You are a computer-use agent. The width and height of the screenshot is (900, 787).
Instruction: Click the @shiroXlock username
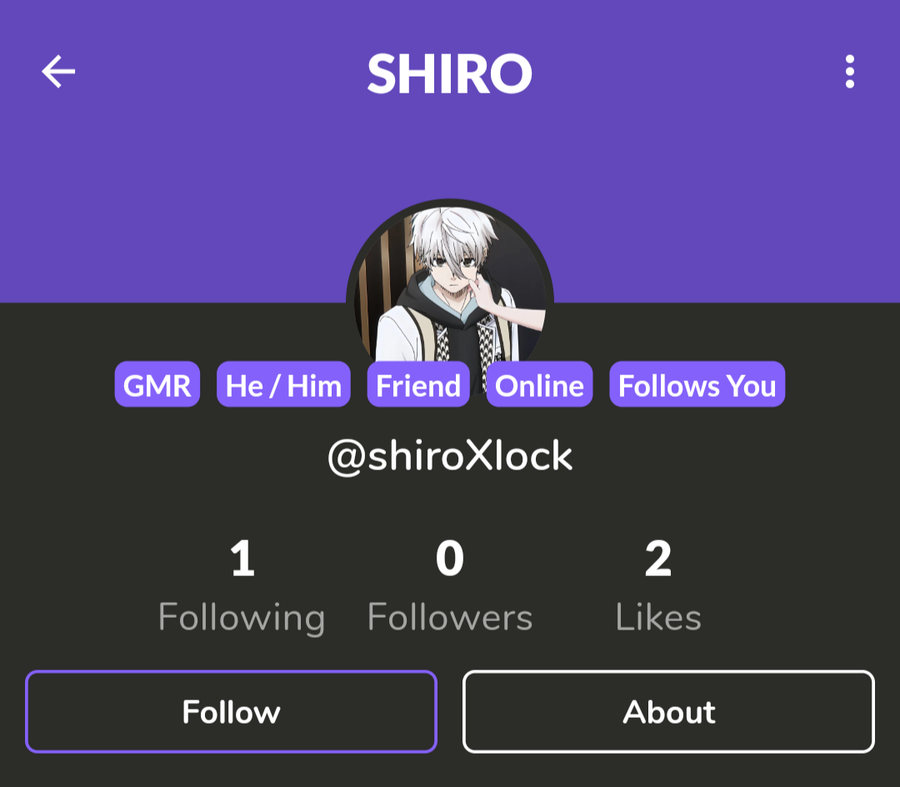450,456
